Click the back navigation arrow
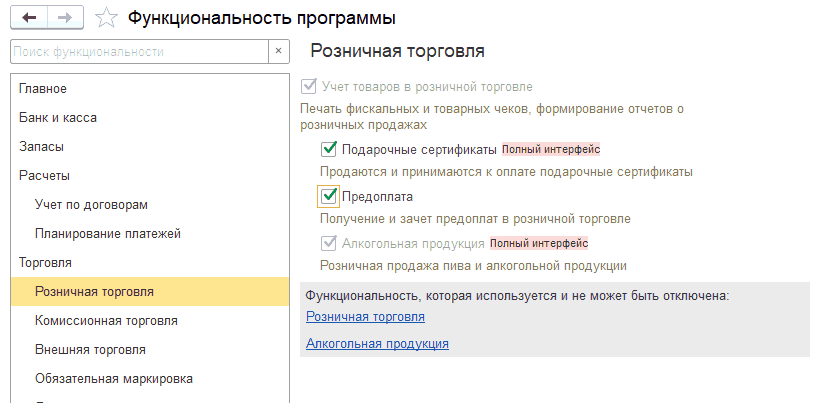Image resolution: width=816 pixels, height=403 pixels. tap(27, 18)
